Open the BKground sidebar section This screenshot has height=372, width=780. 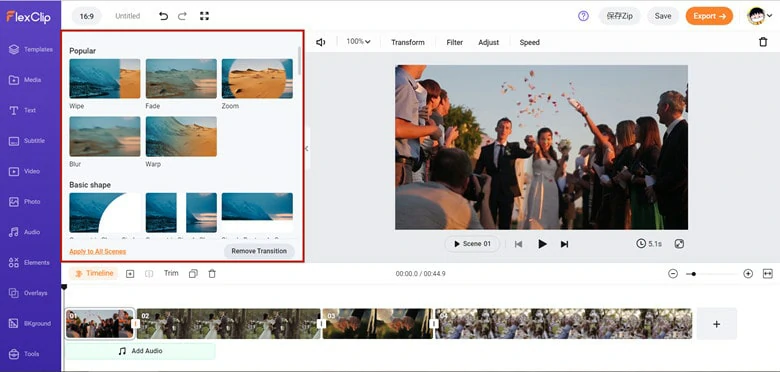[30, 323]
